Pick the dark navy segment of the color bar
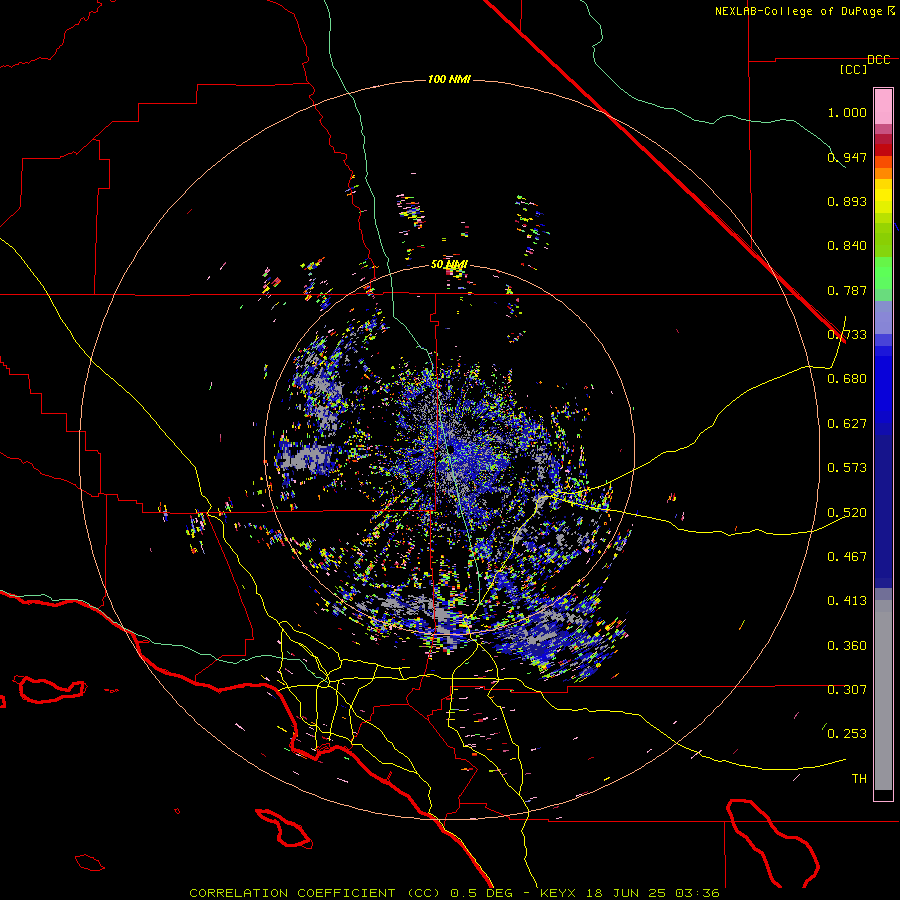 883,511
